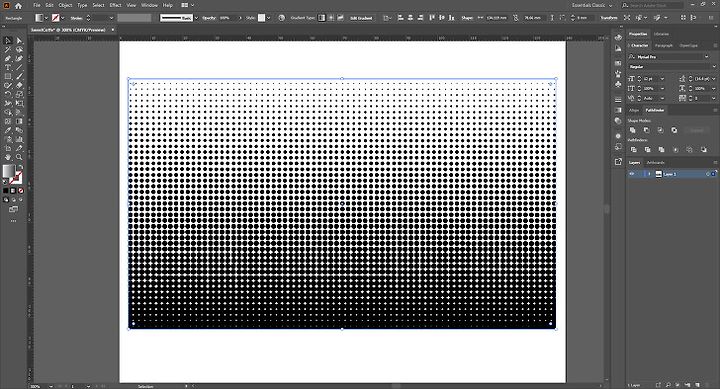Select the Hand tool

pyautogui.click(x=8, y=158)
